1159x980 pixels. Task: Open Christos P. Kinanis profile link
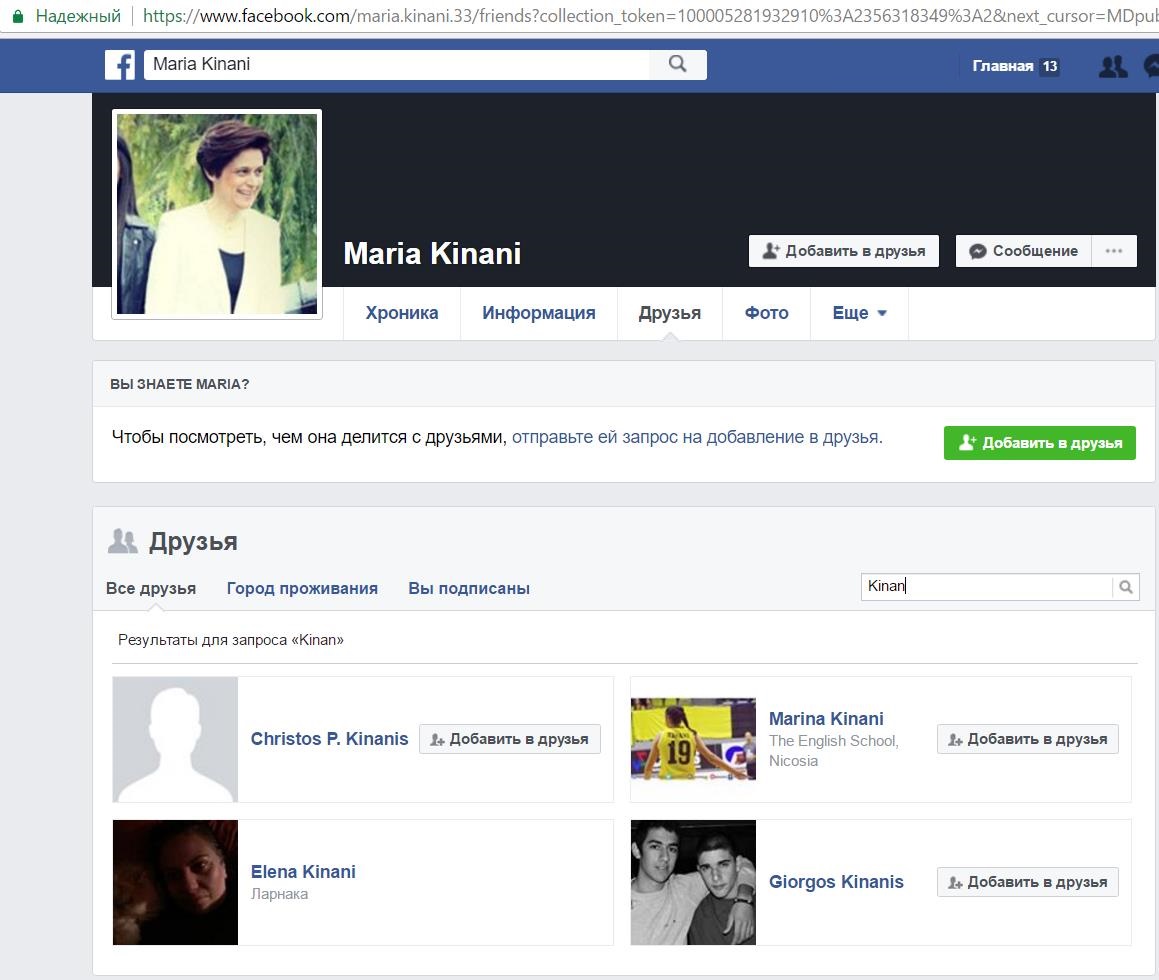(329, 739)
